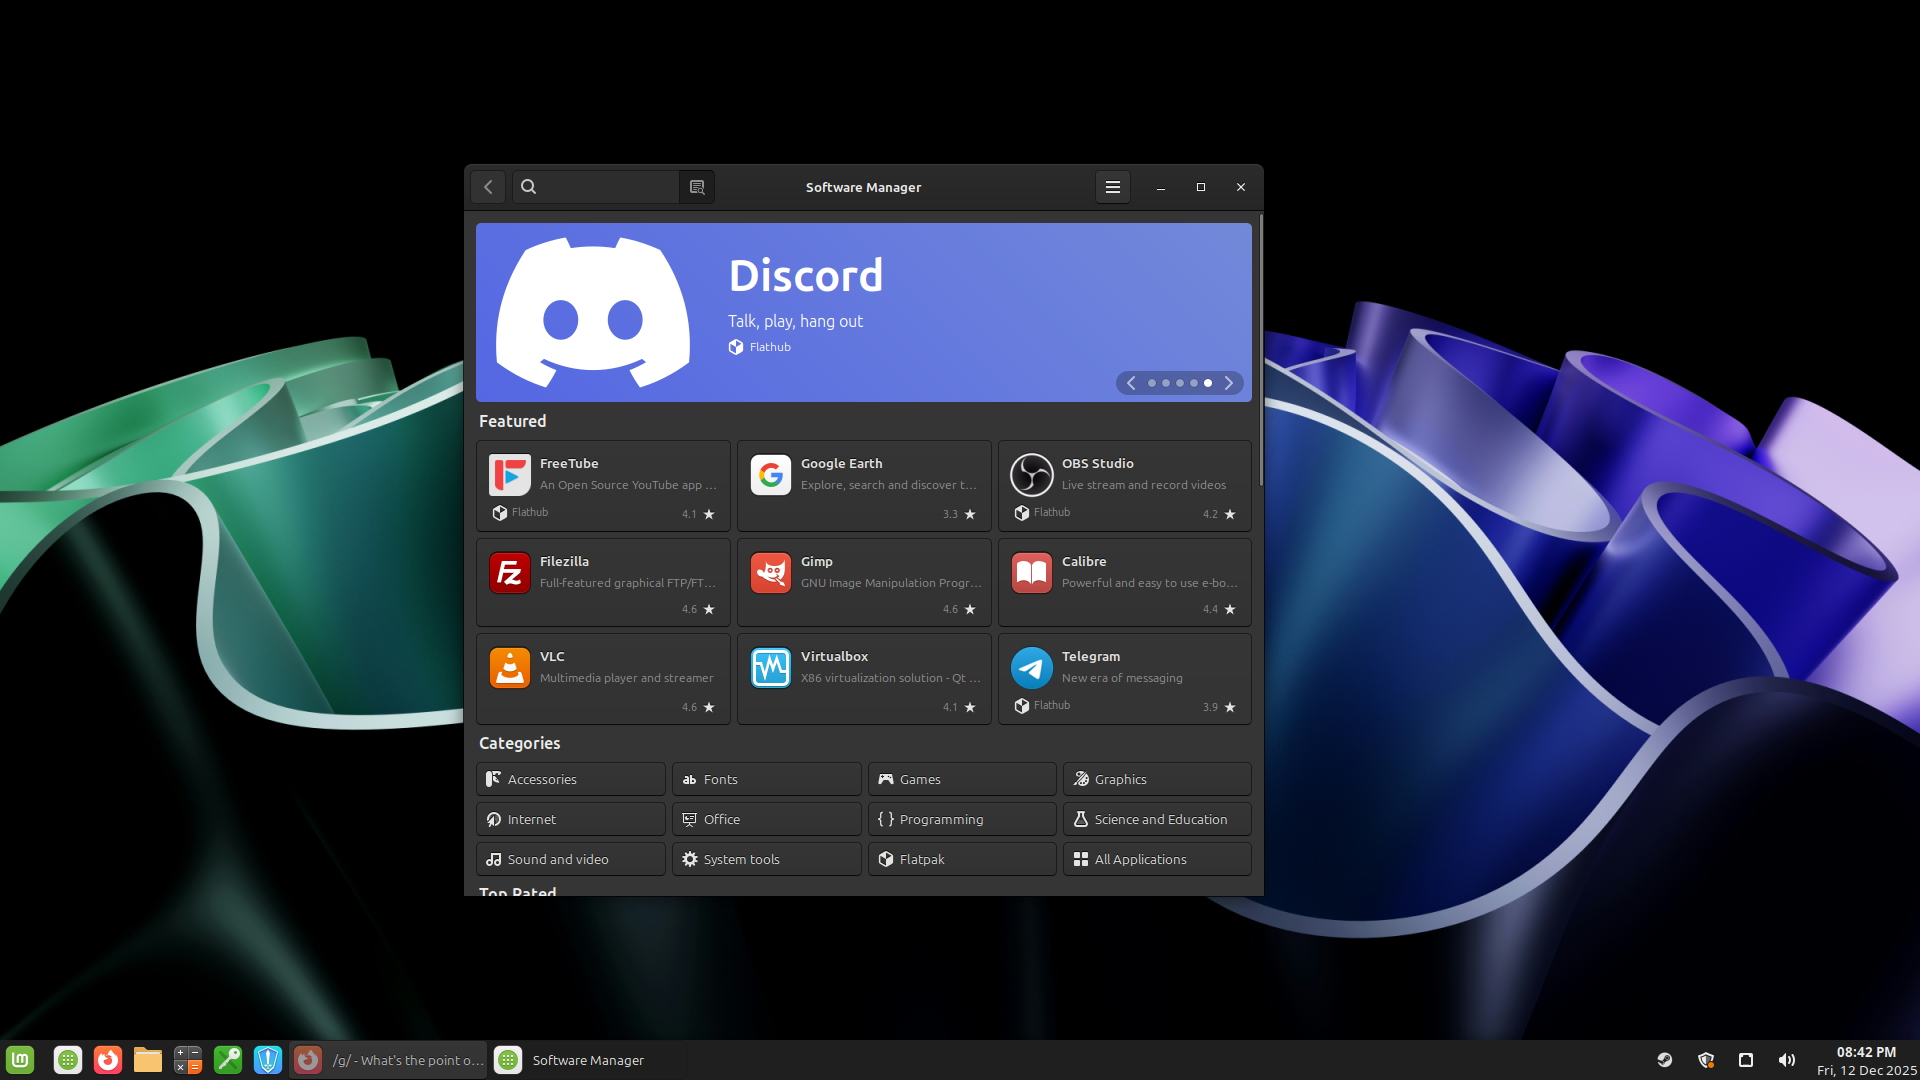Go to next banner slide arrow

(1229, 383)
